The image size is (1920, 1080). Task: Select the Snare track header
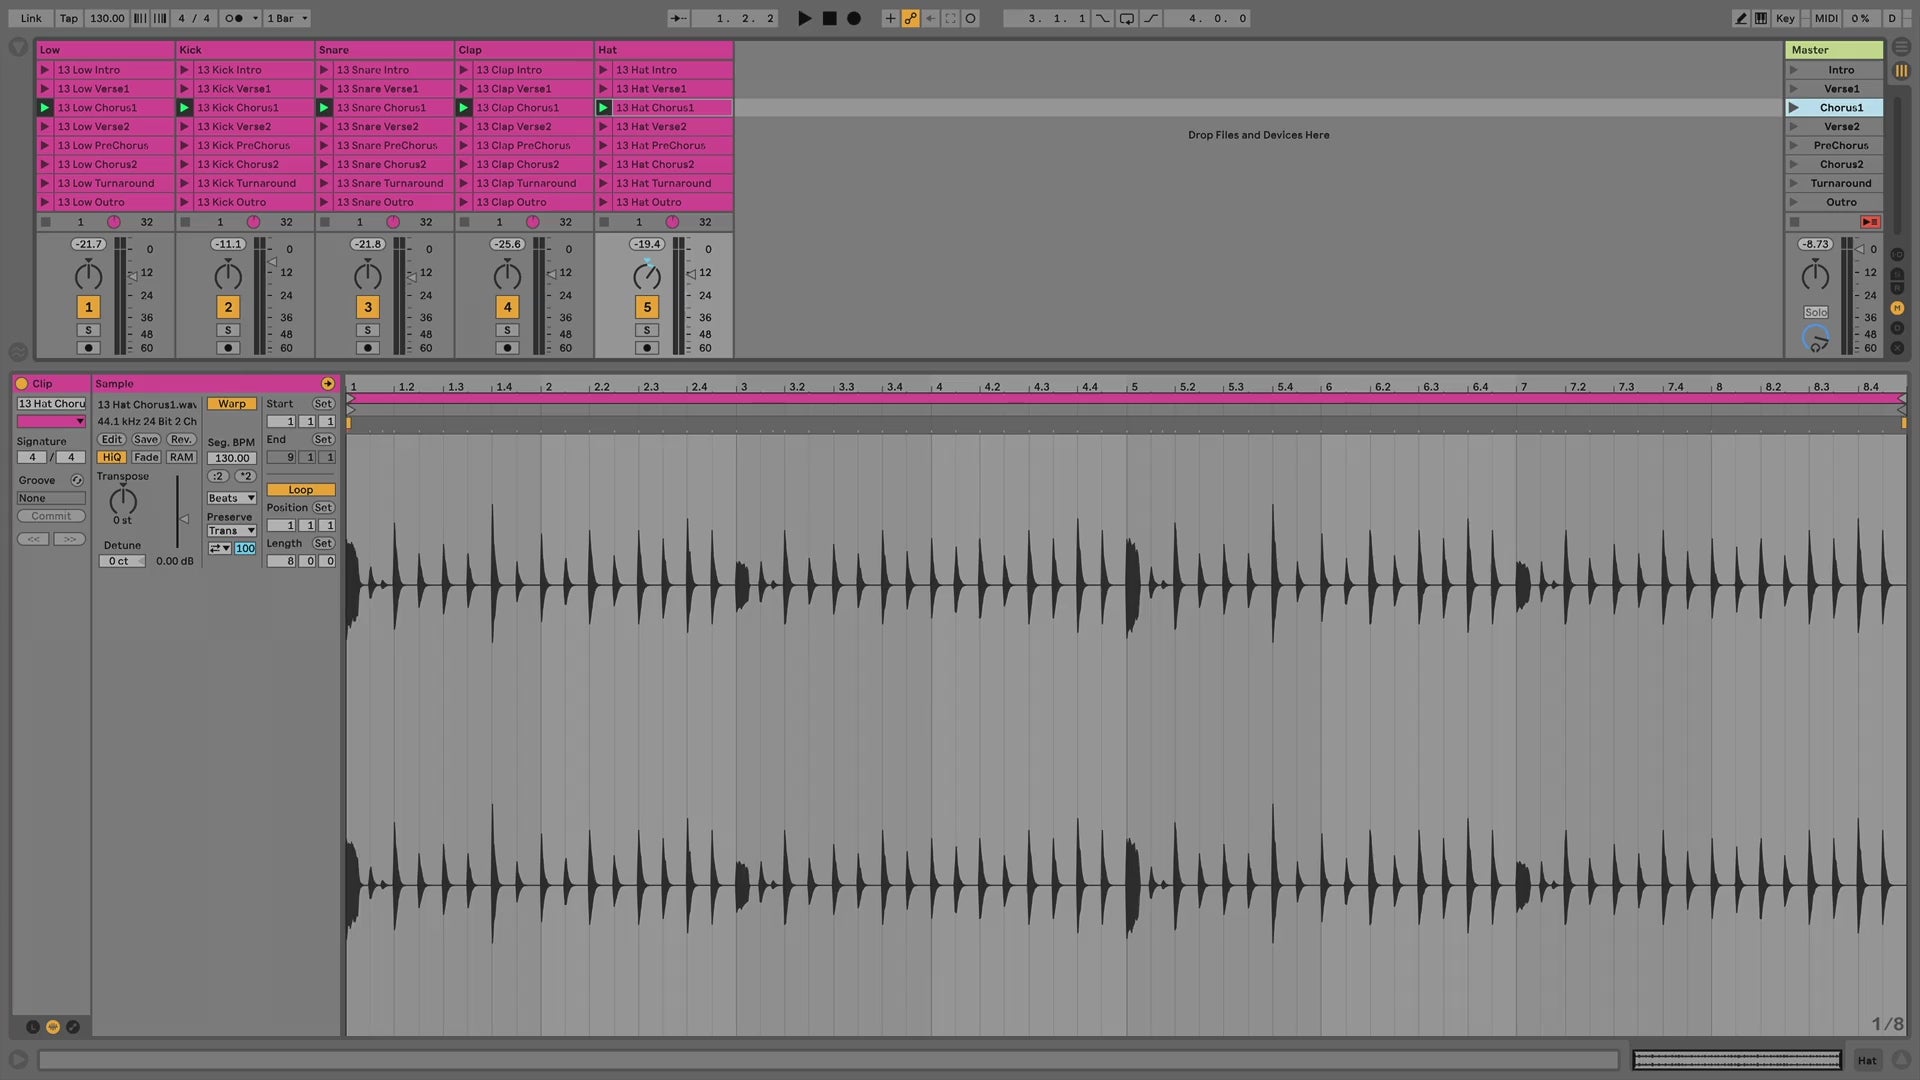(x=384, y=50)
